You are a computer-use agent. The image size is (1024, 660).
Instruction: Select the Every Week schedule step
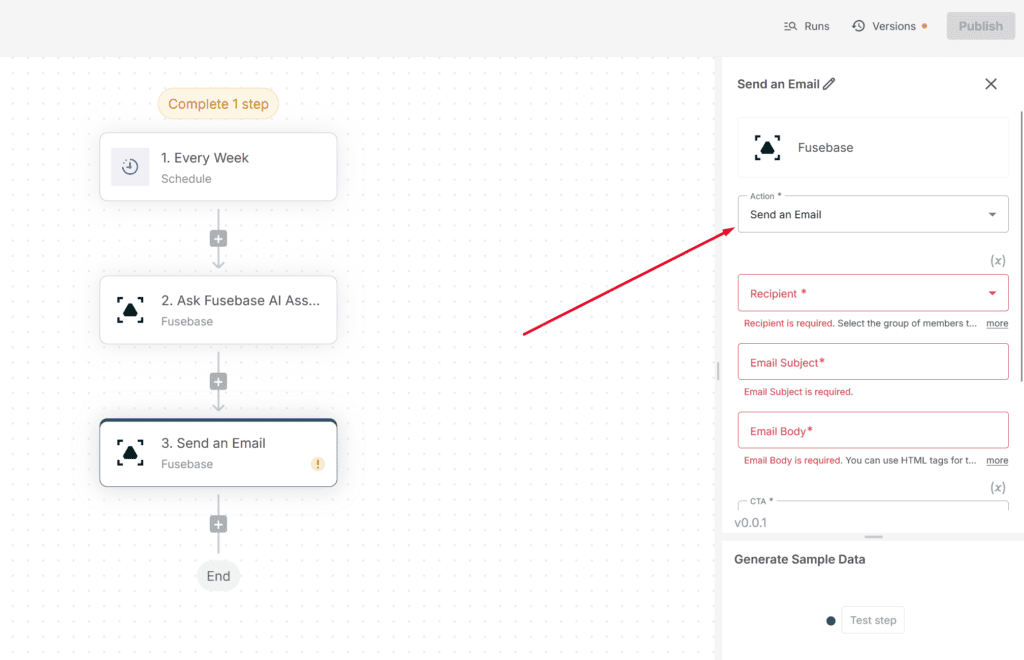218,167
